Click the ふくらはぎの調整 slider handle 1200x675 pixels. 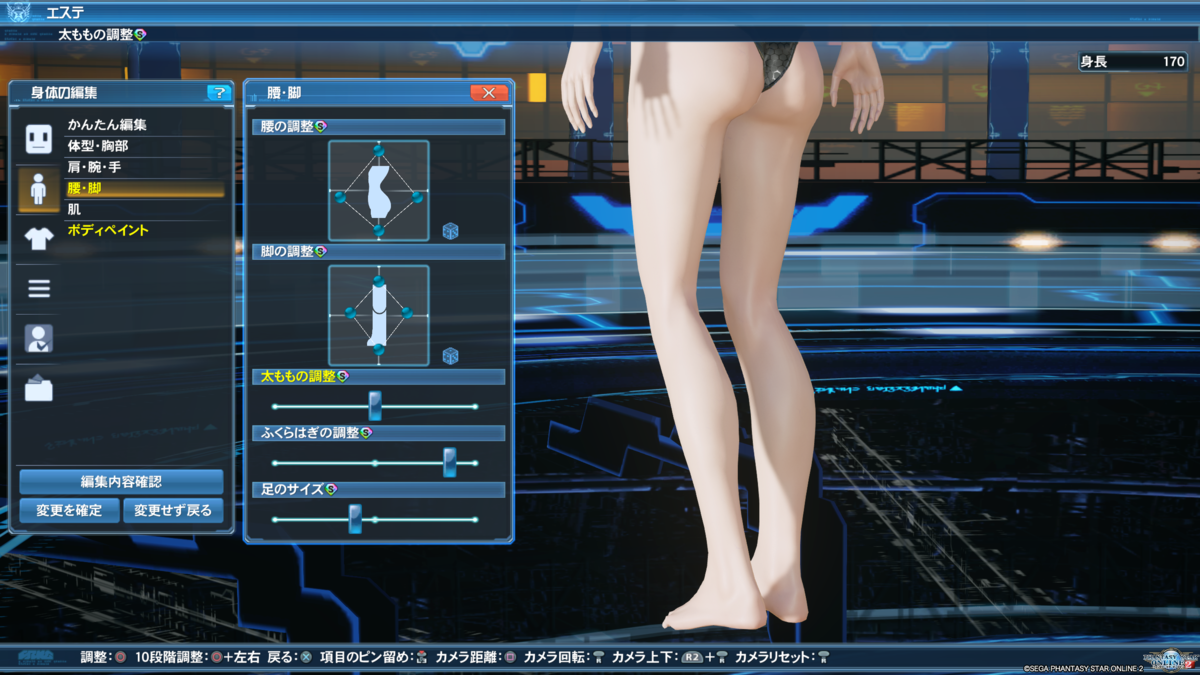[450, 462]
